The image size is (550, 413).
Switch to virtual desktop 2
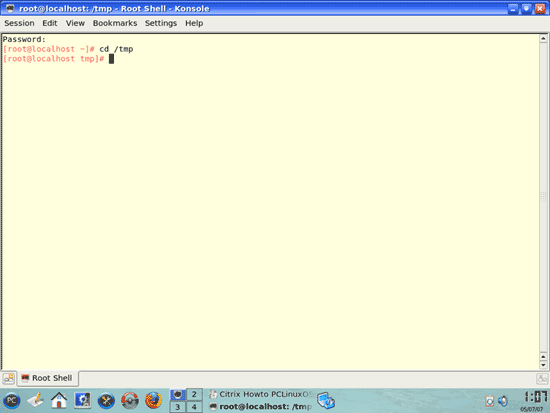point(194,394)
